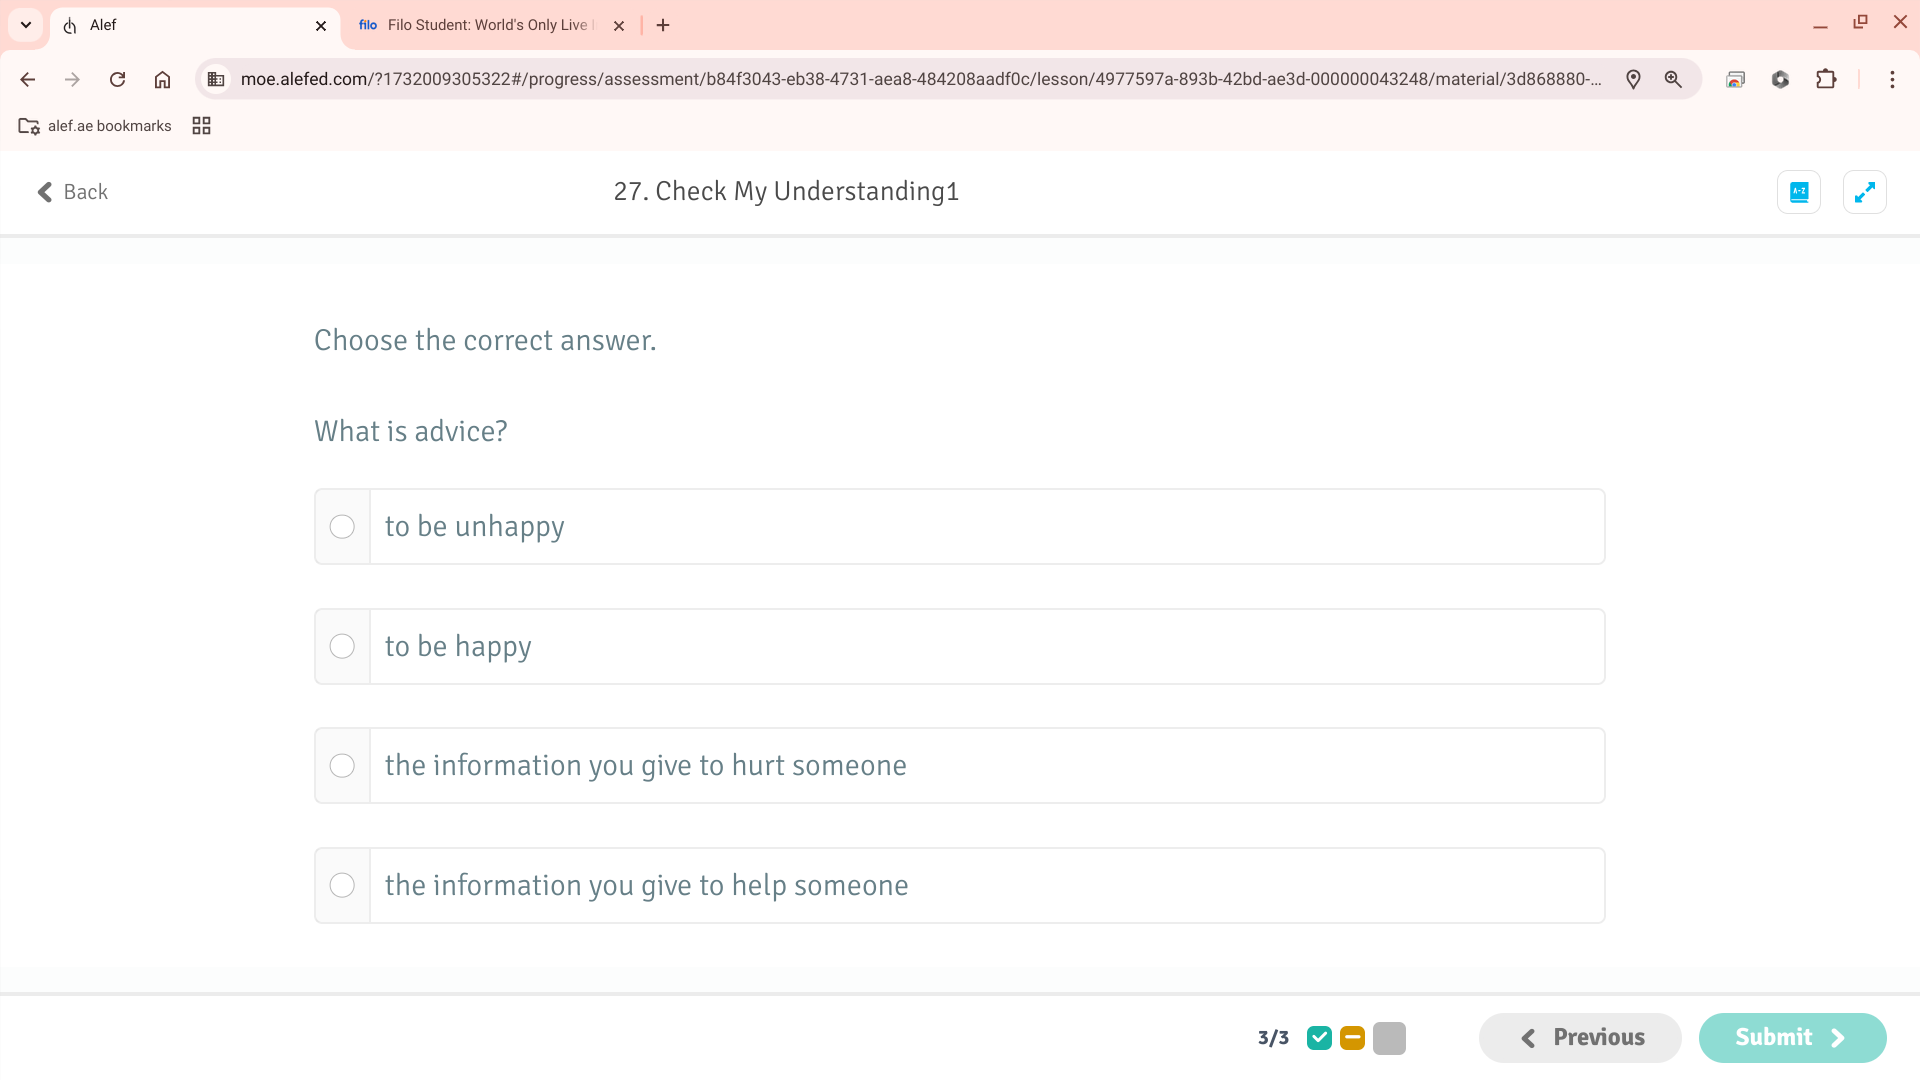
Task: Expand the tab search dropdown arrow
Action: point(26,25)
